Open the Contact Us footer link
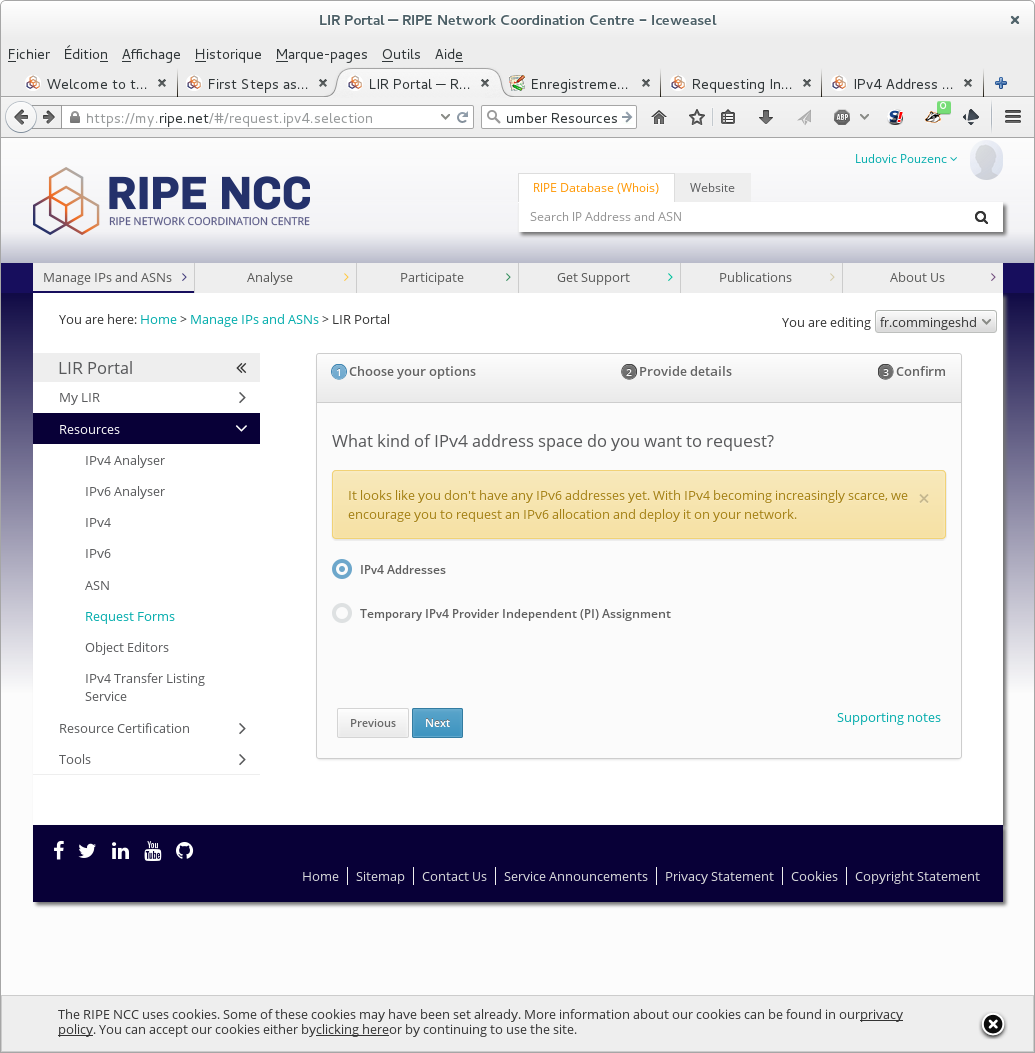The image size is (1035, 1053). (454, 876)
